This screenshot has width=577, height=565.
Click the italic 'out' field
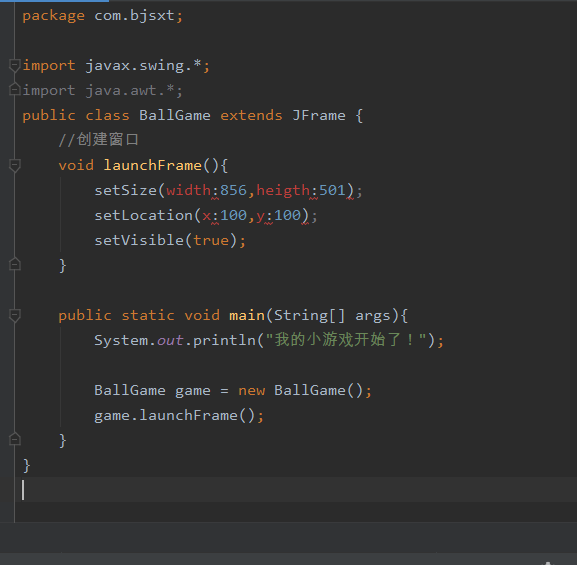coord(170,341)
